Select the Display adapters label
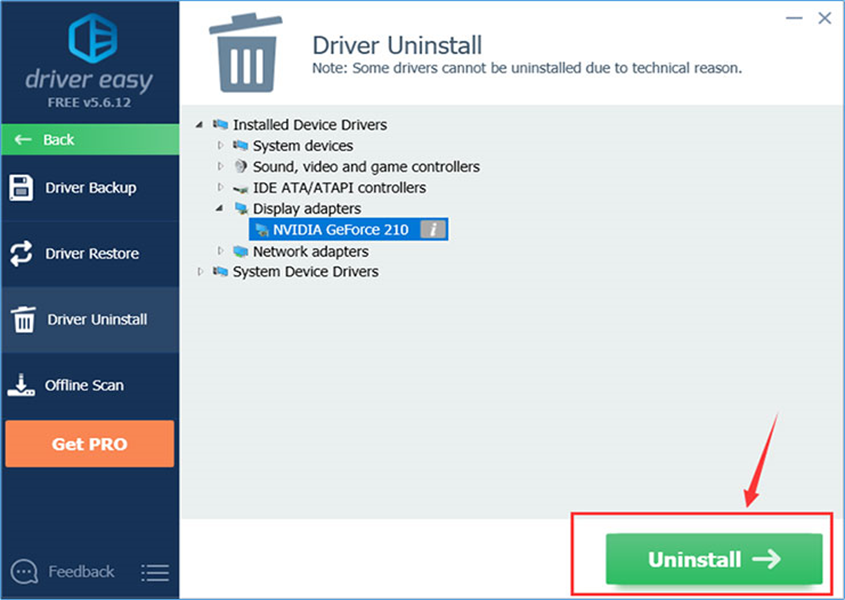Viewport: 845px width, 600px height. click(x=307, y=209)
